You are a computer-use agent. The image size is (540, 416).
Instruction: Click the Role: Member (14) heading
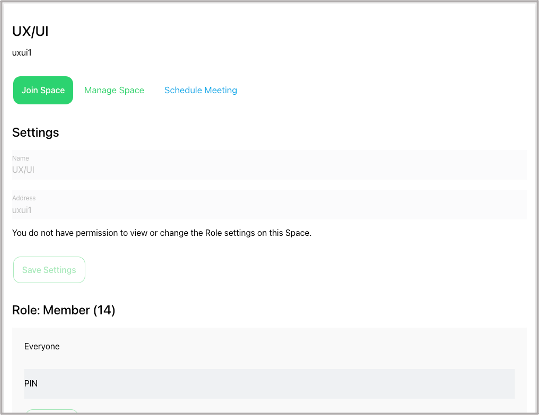click(x=64, y=310)
